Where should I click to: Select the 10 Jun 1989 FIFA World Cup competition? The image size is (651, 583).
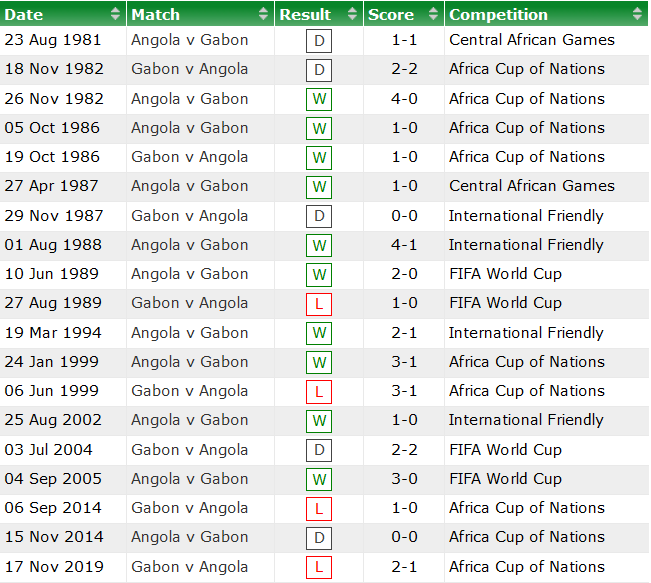pos(505,274)
